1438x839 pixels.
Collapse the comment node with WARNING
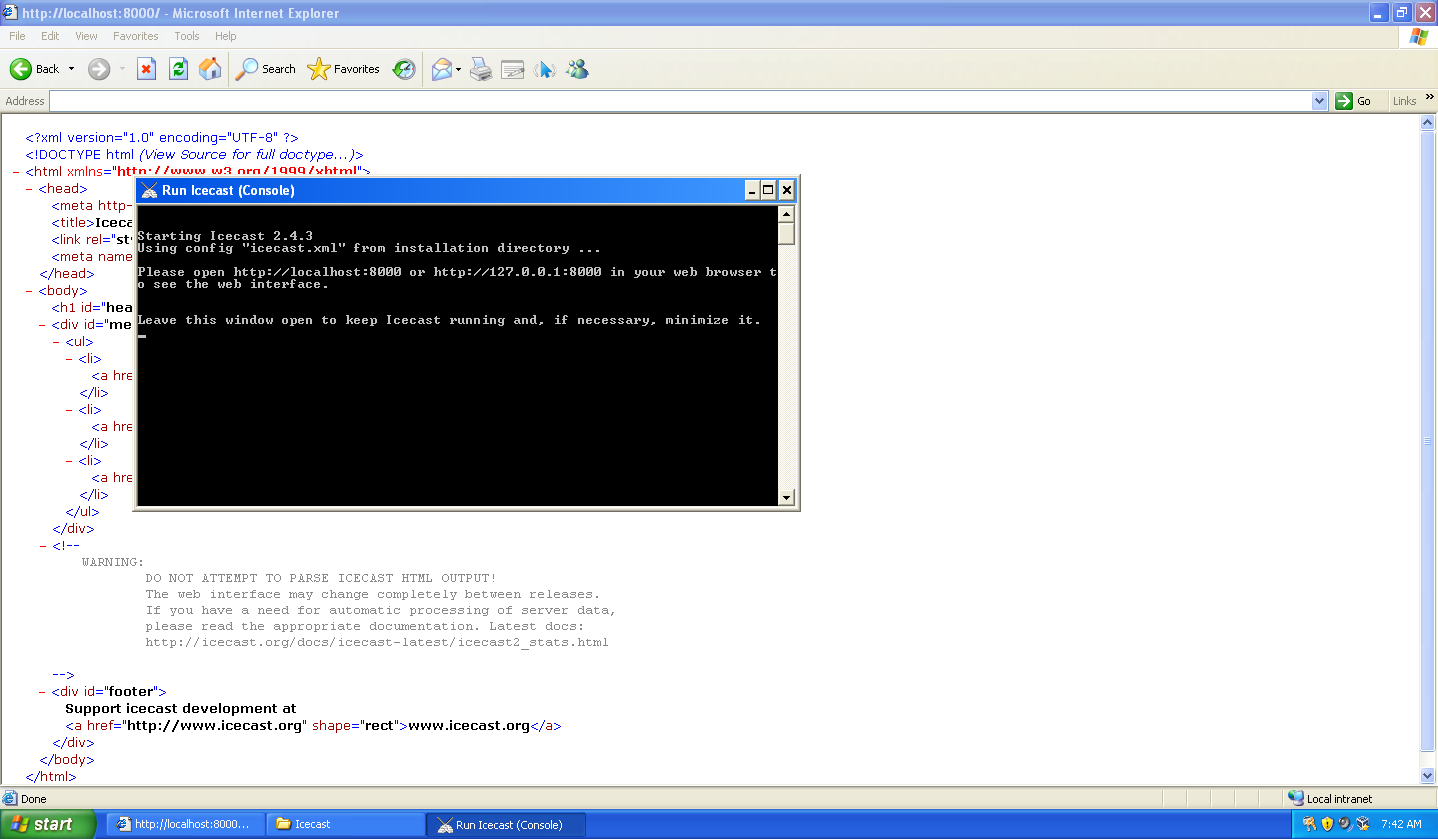coord(43,546)
